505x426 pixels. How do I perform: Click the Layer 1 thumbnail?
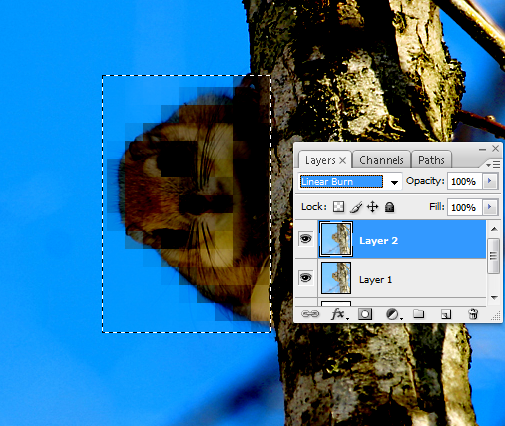(336, 278)
